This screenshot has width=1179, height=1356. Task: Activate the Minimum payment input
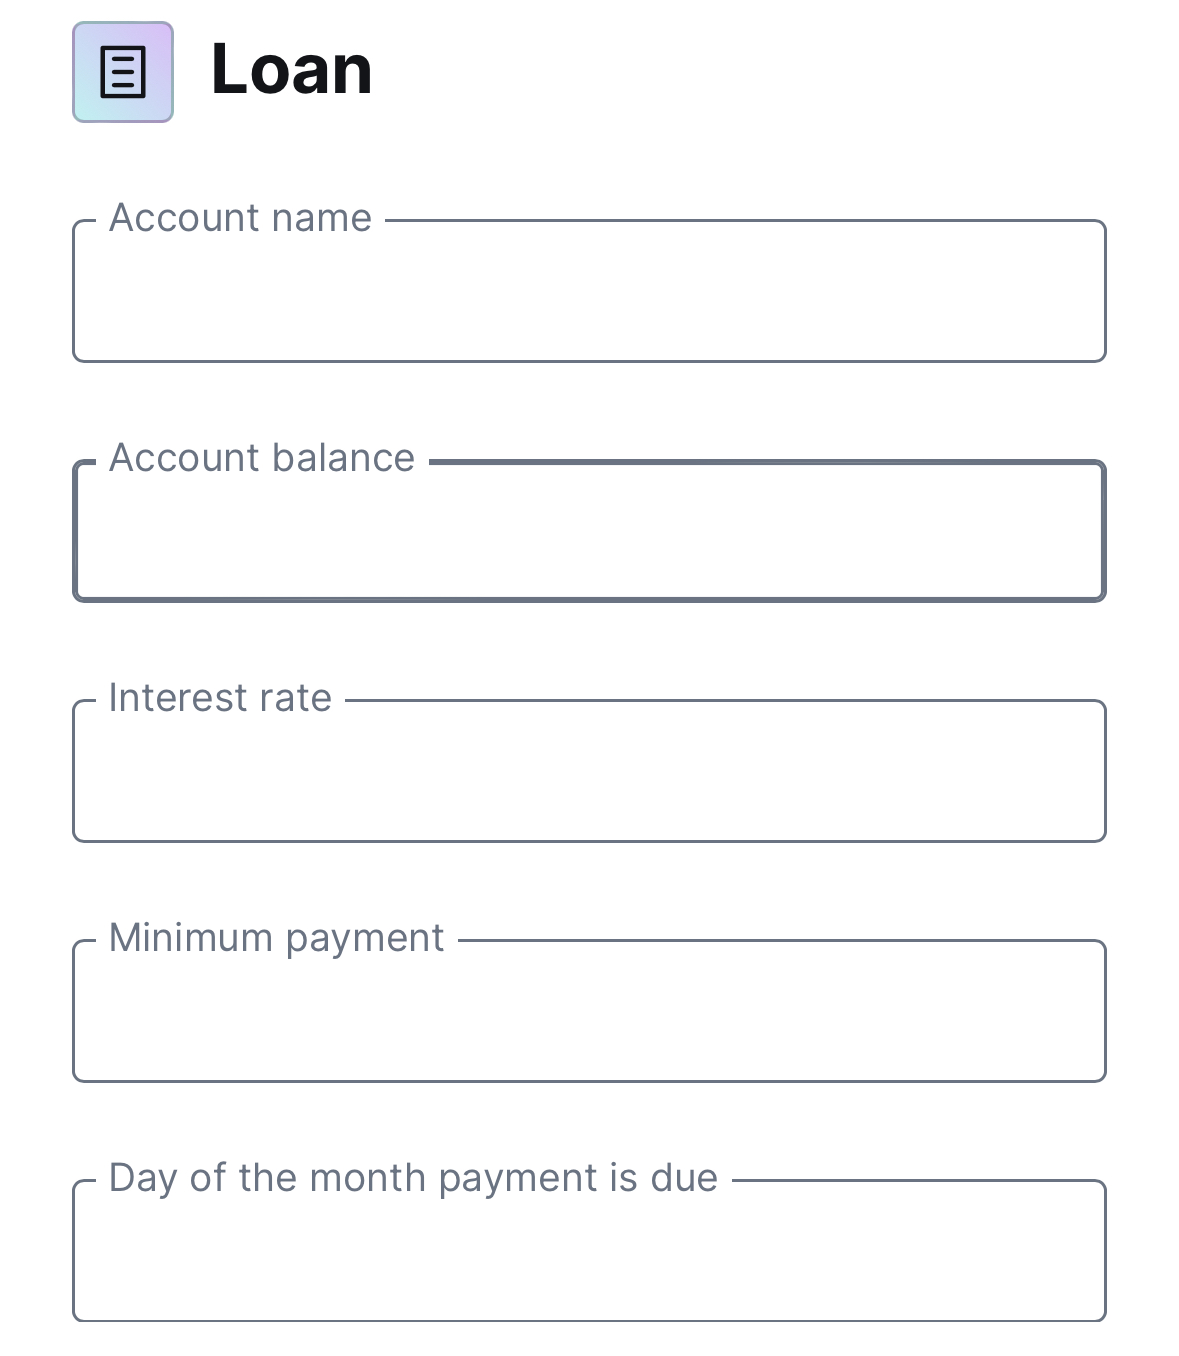pos(589,1011)
